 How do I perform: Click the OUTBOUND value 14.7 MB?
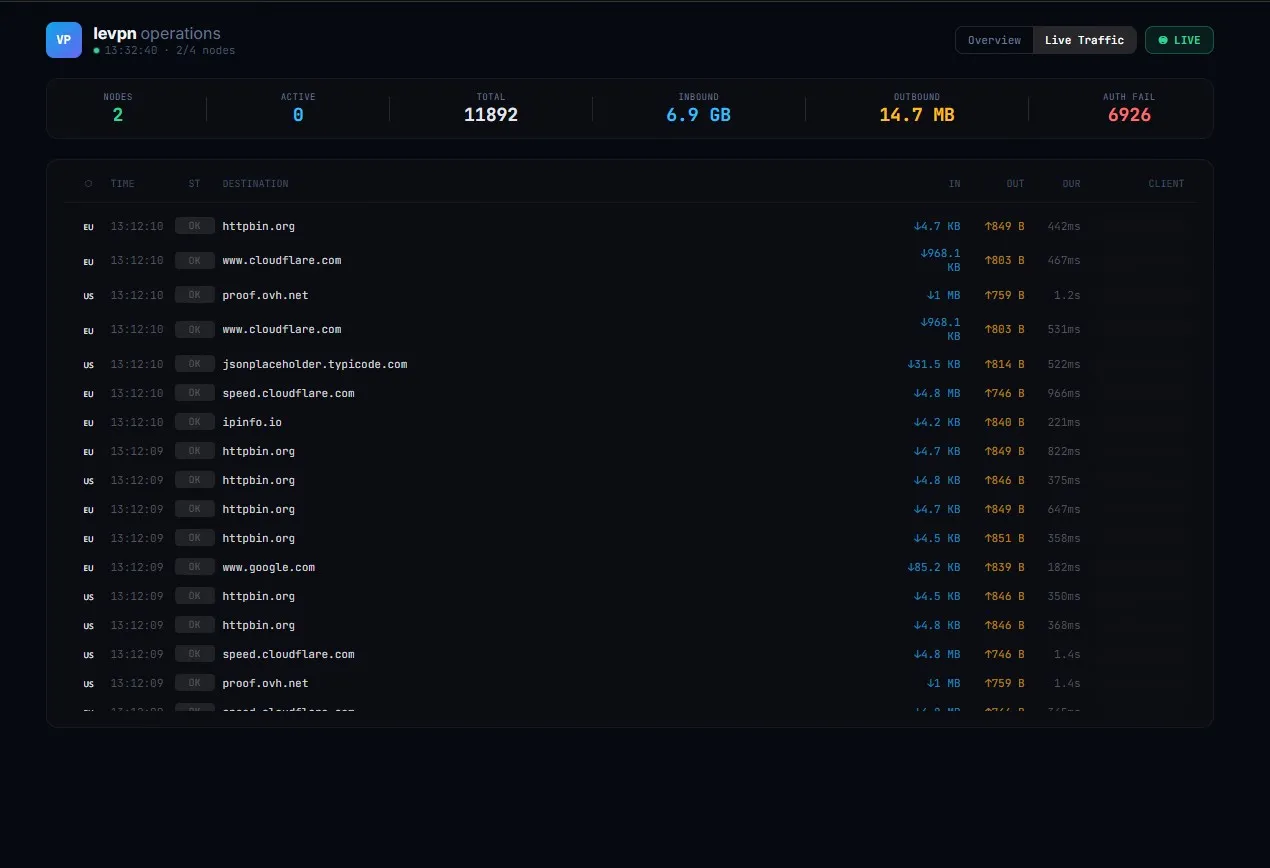click(x=917, y=115)
